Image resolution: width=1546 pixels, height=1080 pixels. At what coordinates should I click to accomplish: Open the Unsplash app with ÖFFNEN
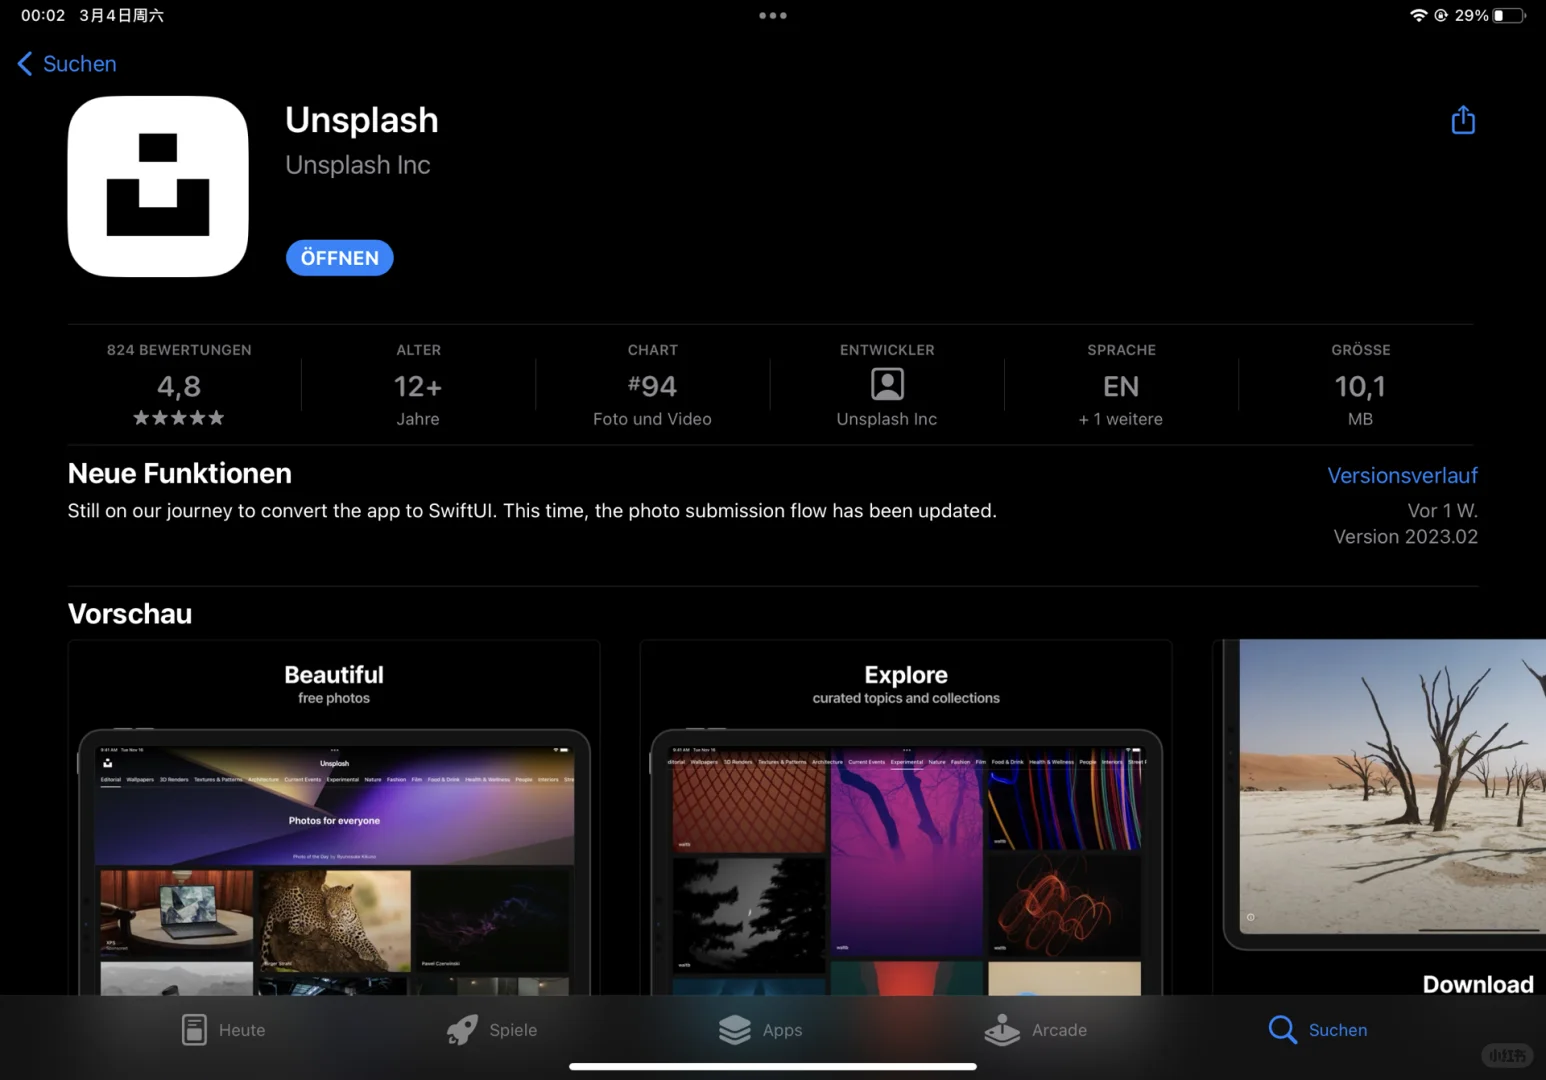tap(340, 258)
